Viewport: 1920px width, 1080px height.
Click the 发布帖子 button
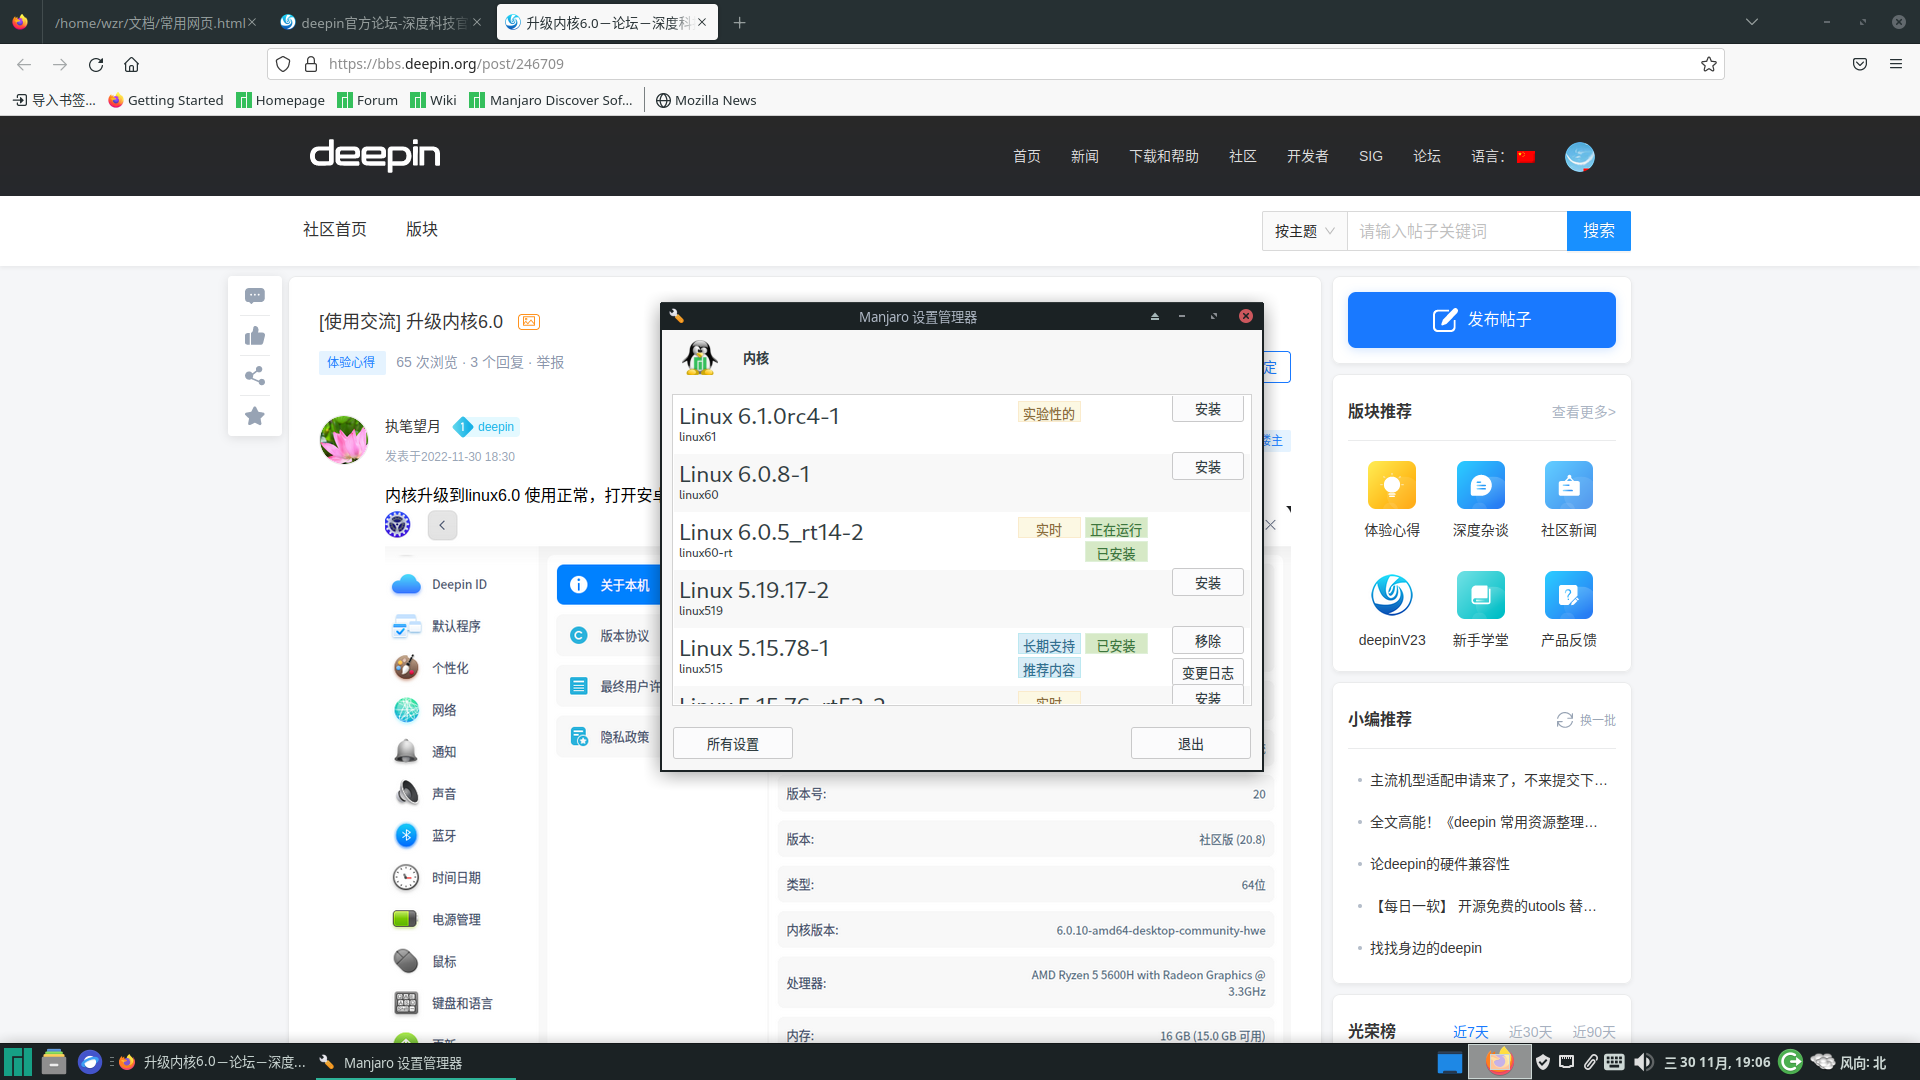pyautogui.click(x=1481, y=320)
